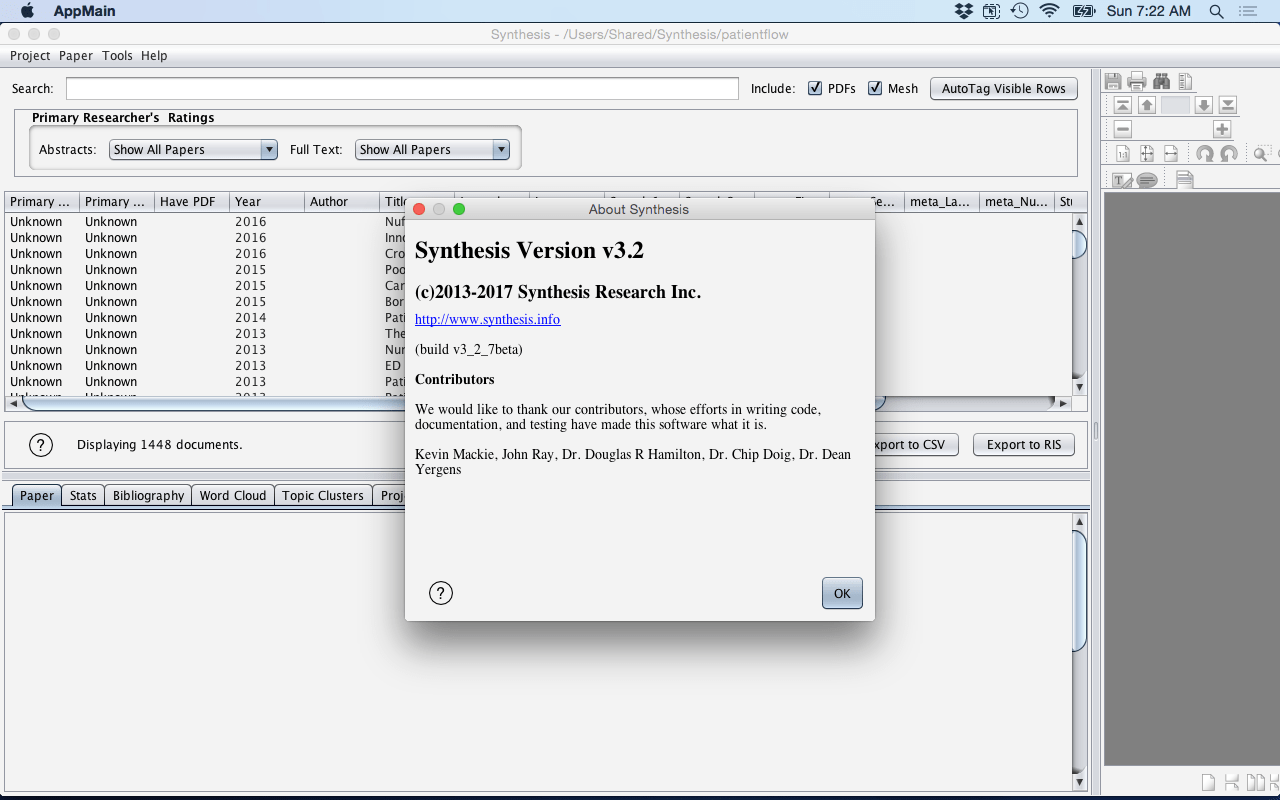The height and width of the screenshot is (800, 1280).
Task: Open the Tools menu
Action: pos(117,56)
